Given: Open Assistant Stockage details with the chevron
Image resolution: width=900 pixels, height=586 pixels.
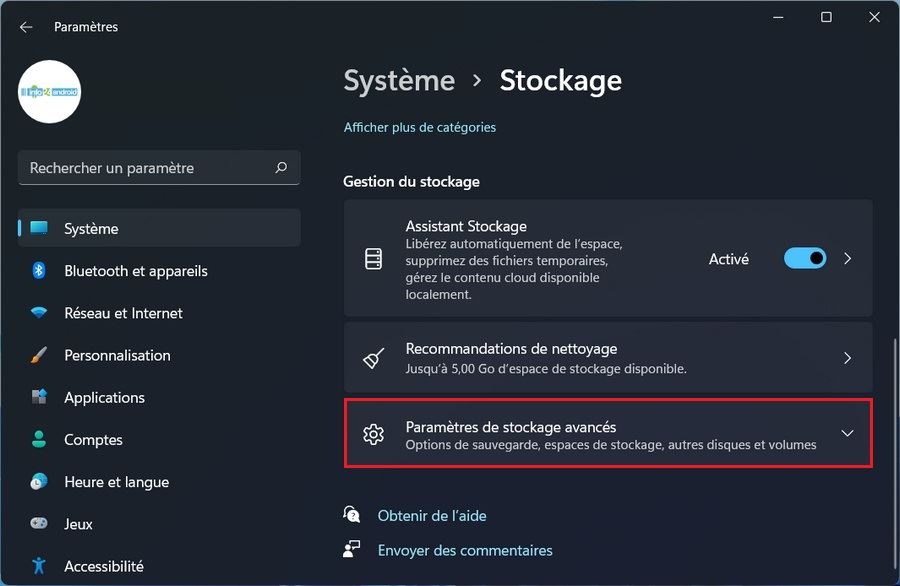Looking at the screenshot, I should 847,258.
